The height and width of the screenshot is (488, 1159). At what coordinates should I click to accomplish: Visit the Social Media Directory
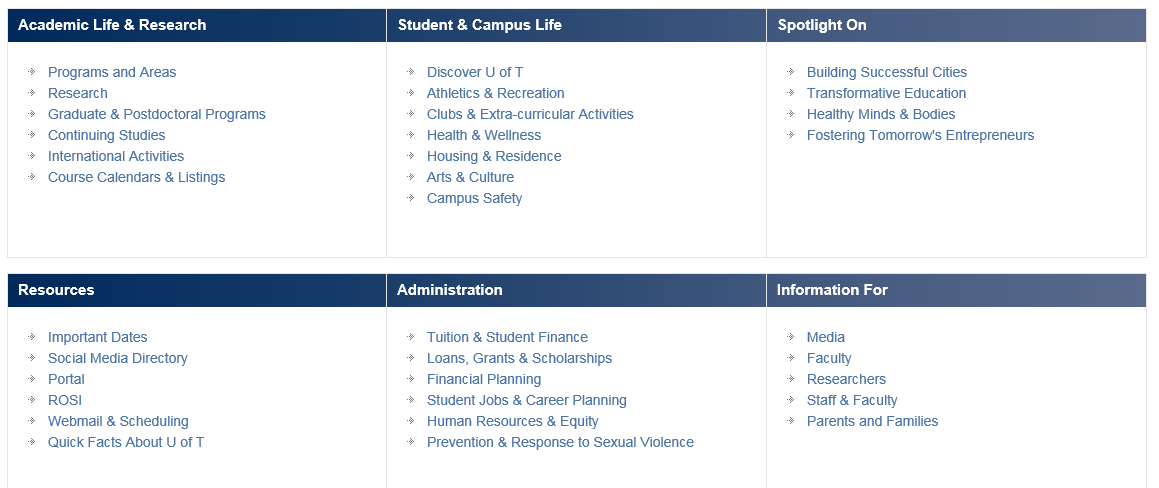tap(117, 358)
